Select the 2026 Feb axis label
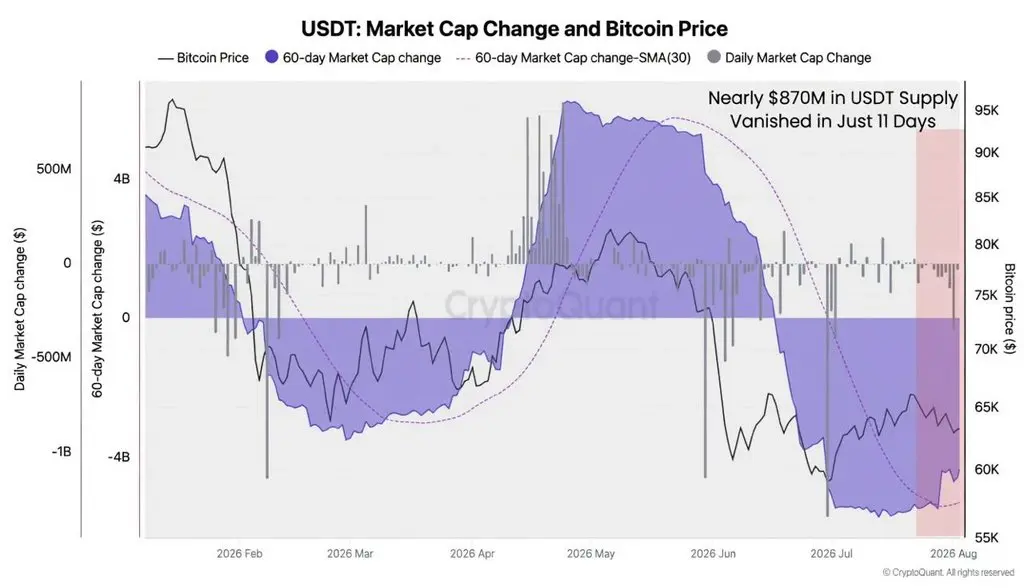The height and width of the screenshot is (588, 1024). (240, 553)
